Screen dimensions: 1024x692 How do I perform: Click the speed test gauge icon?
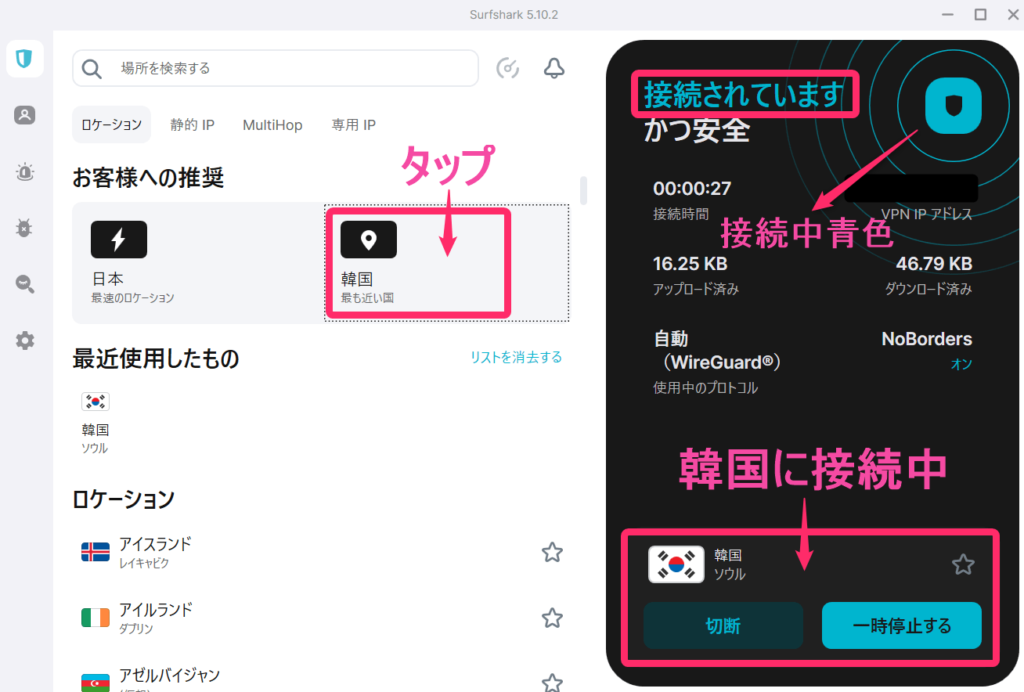point(507,68)
